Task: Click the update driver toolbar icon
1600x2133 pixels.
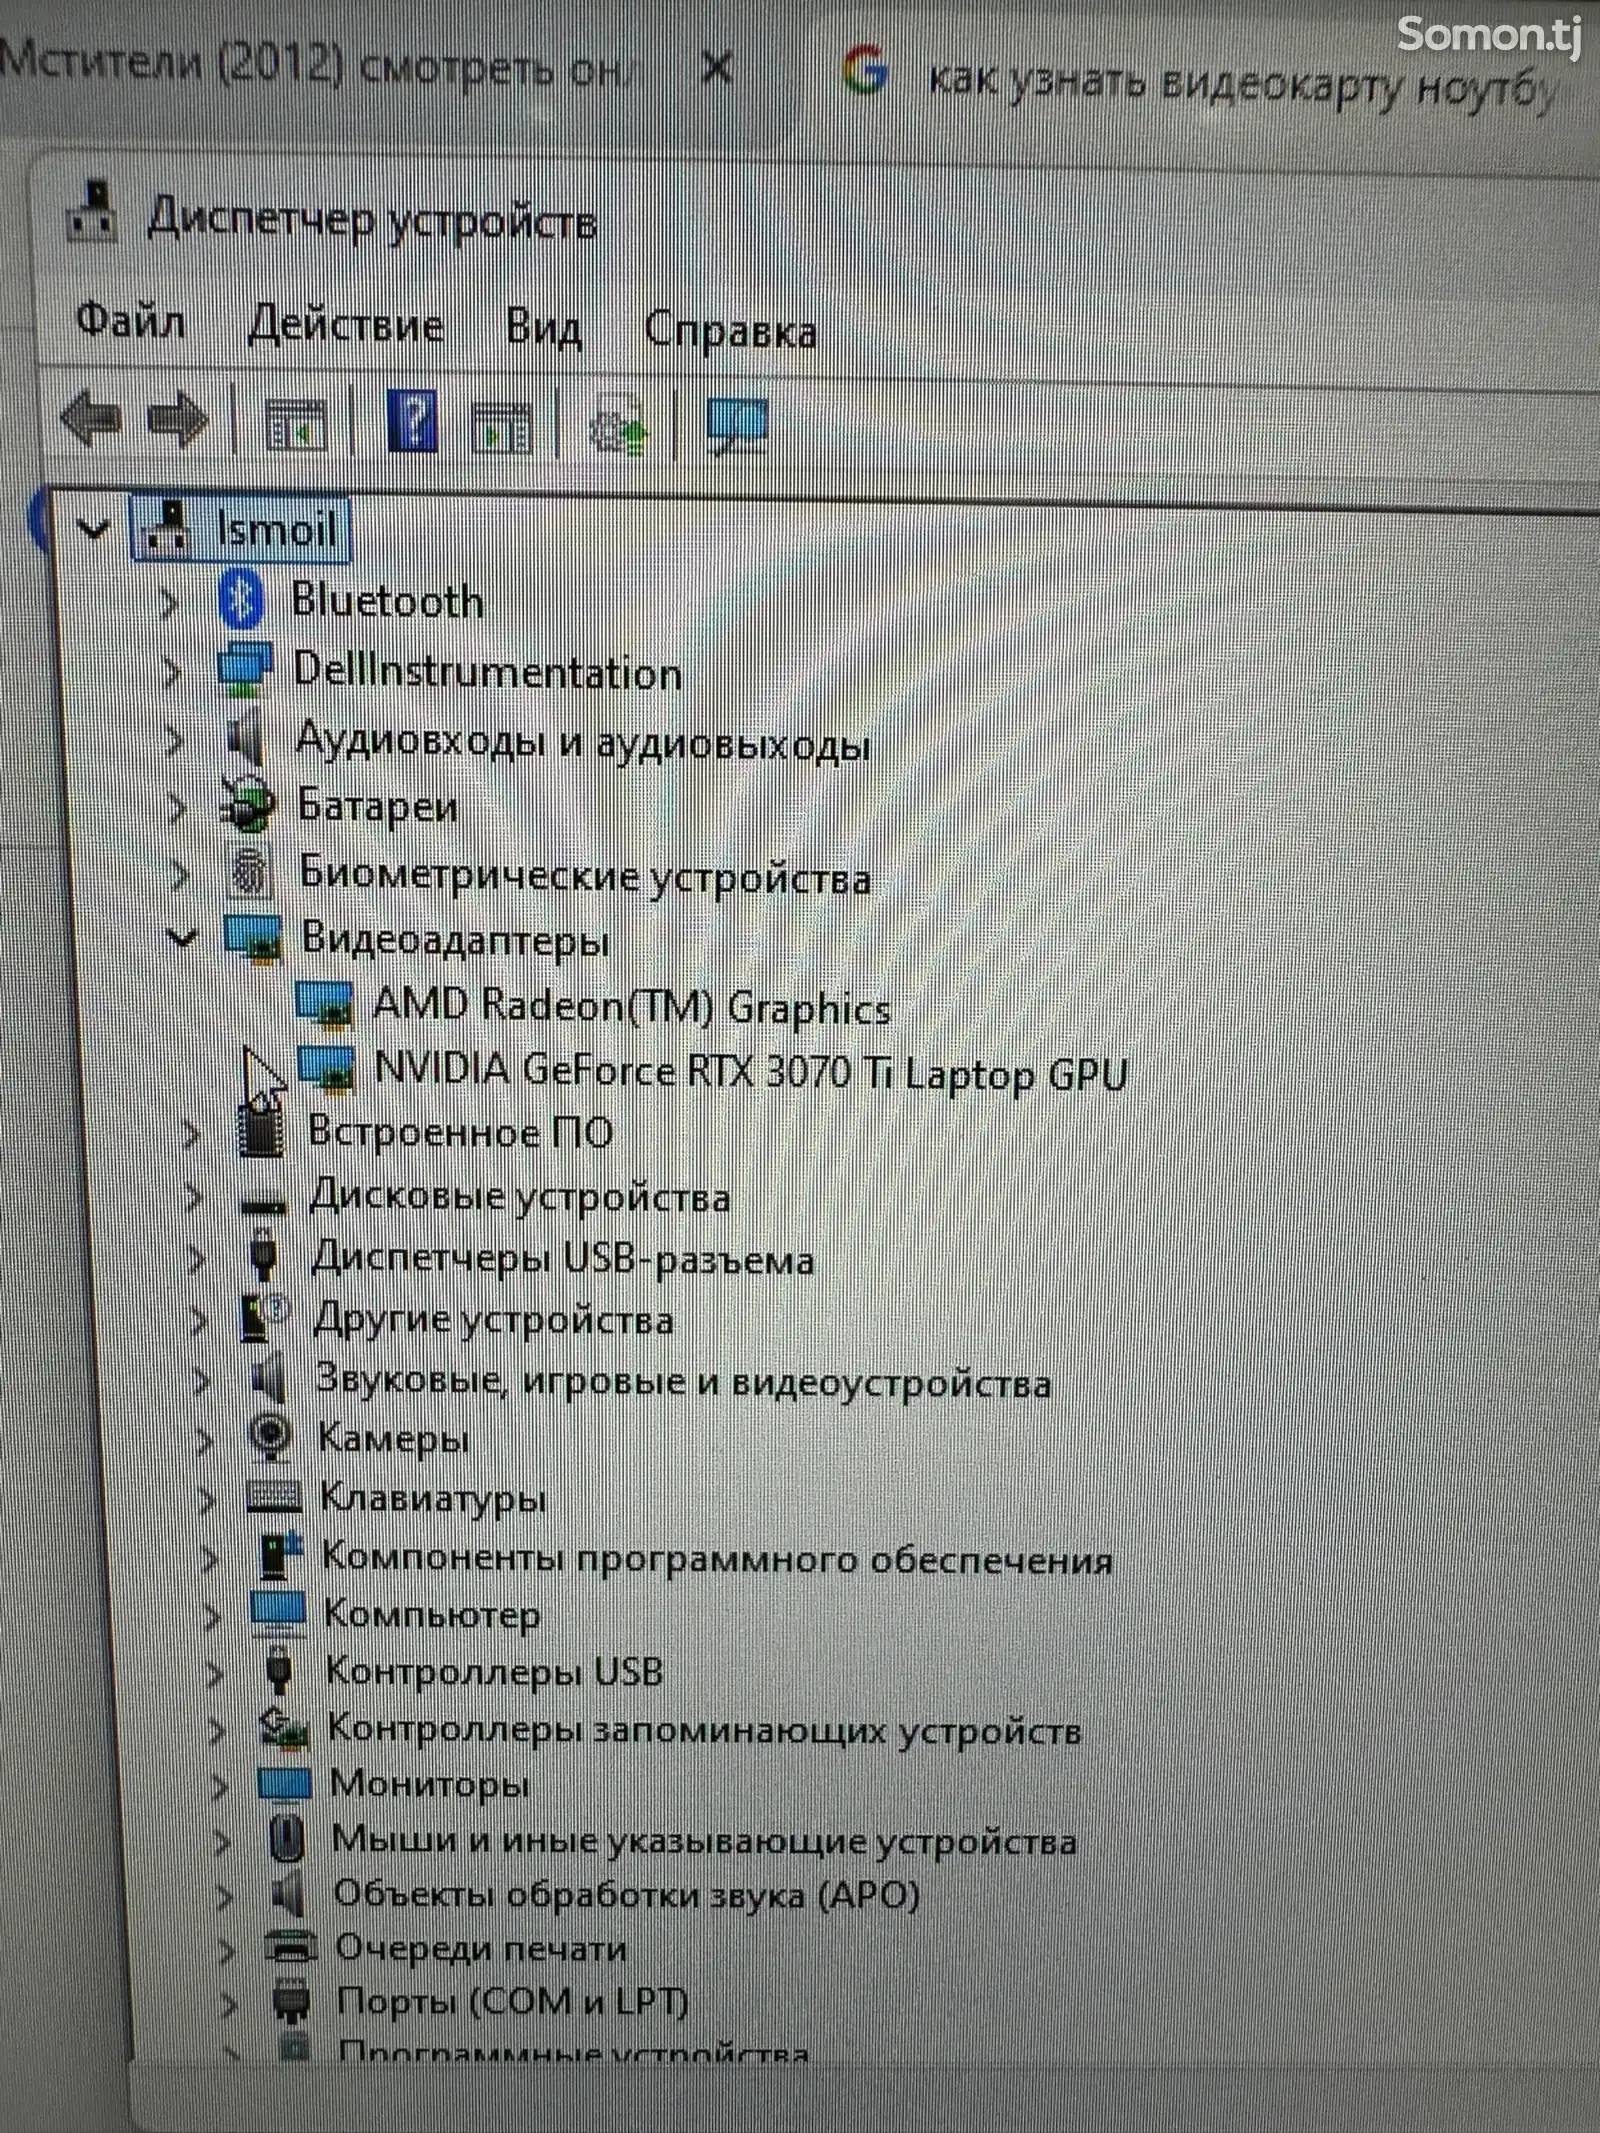Action: click(x=619, y=426)
